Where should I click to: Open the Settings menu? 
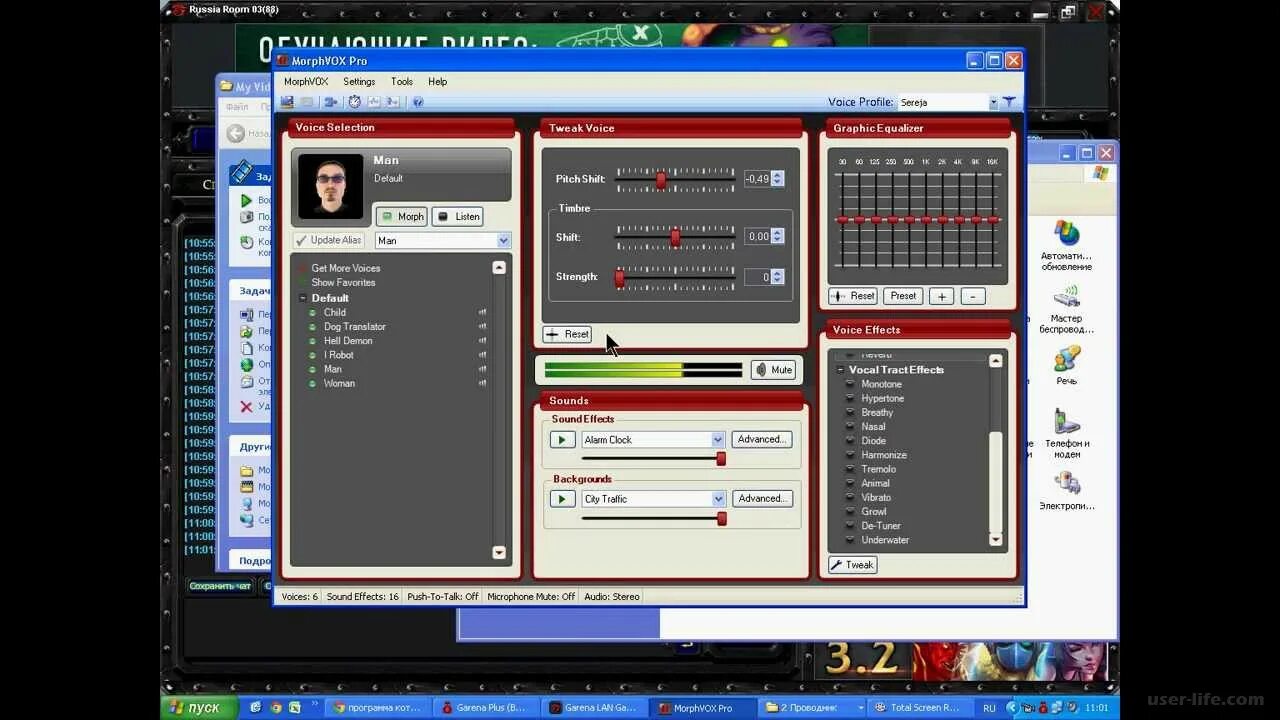click(359, 82)
